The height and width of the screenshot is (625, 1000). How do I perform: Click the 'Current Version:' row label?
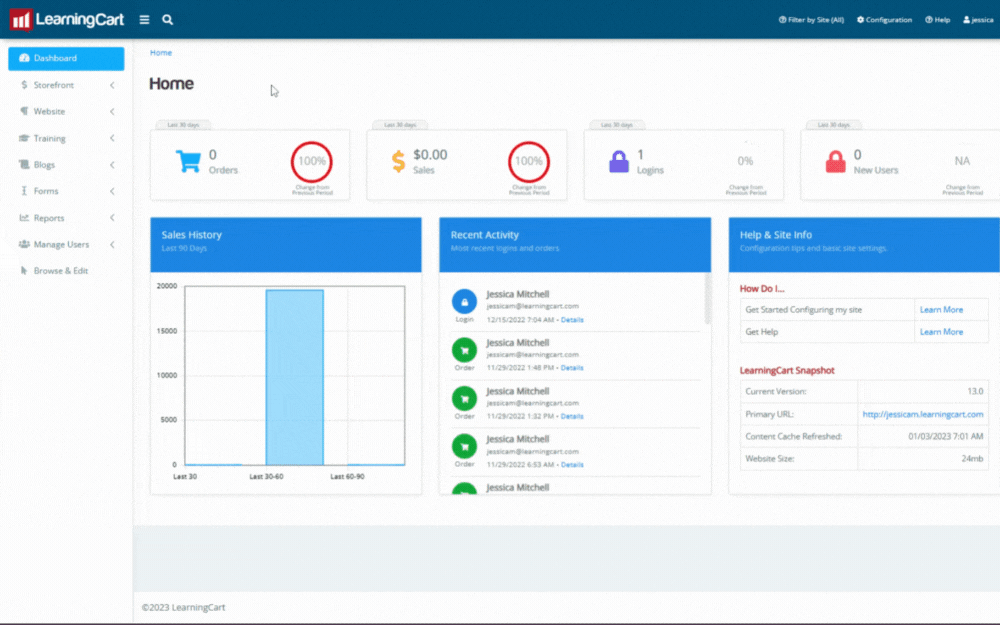[776, 392]
